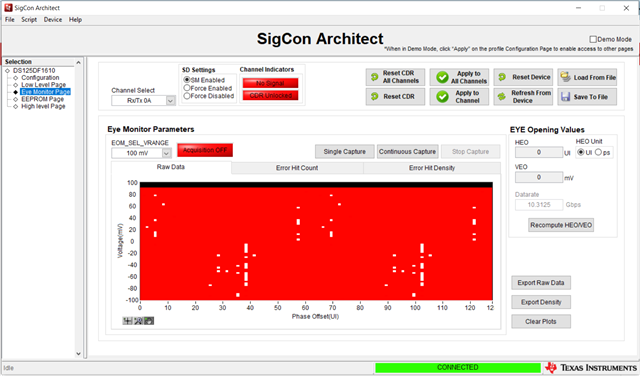Select High level Page in the tree
640x376 pixels.
(x=43, y=106)
